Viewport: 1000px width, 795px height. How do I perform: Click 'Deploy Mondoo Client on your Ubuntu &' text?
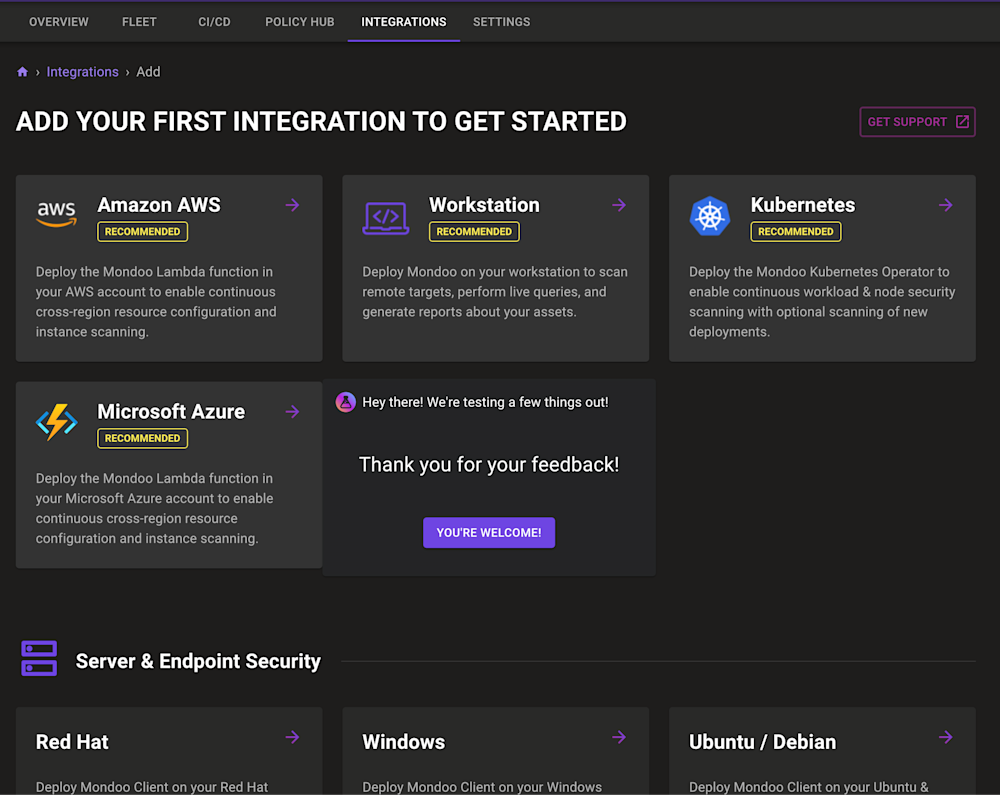[809, 787]
